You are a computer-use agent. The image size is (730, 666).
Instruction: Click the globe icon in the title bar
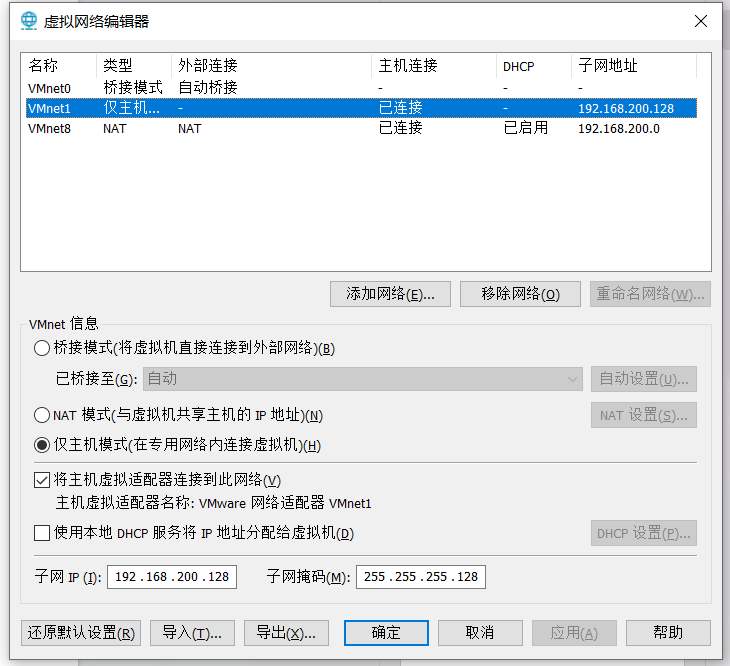29,21
